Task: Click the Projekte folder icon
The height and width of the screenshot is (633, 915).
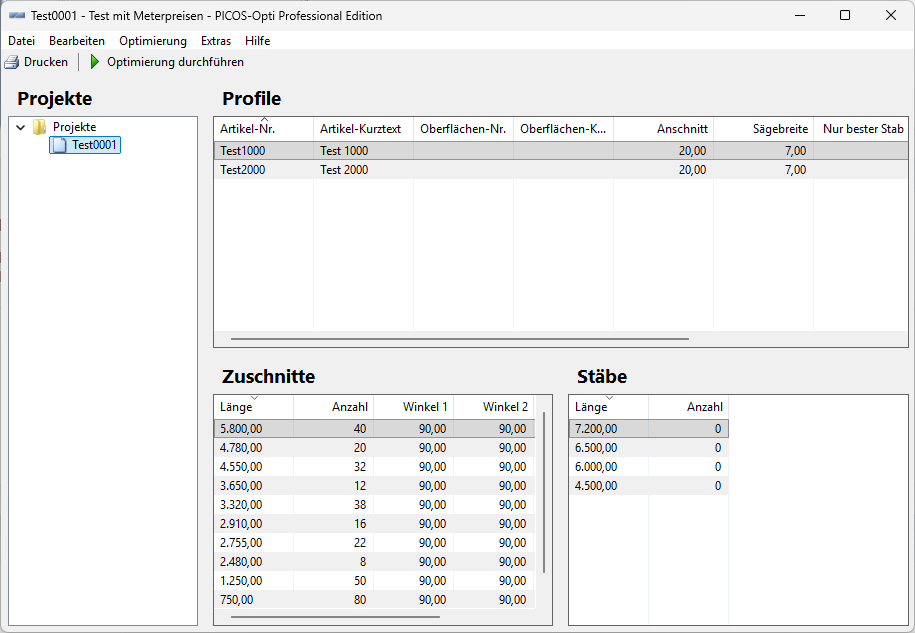Action: click(38, 128)
